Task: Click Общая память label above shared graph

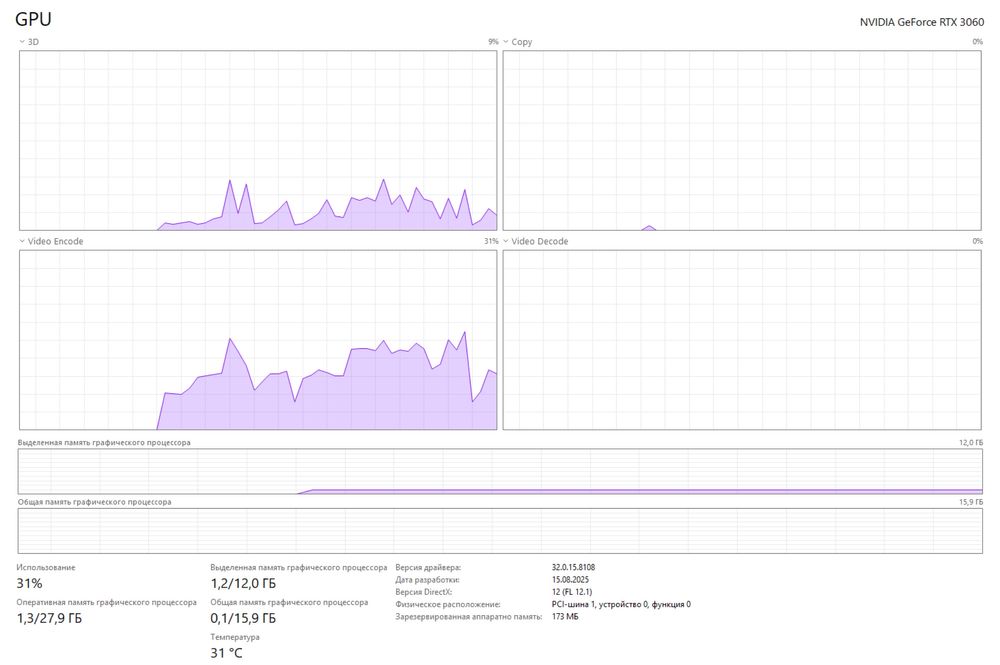Action: tap(94, 502)
